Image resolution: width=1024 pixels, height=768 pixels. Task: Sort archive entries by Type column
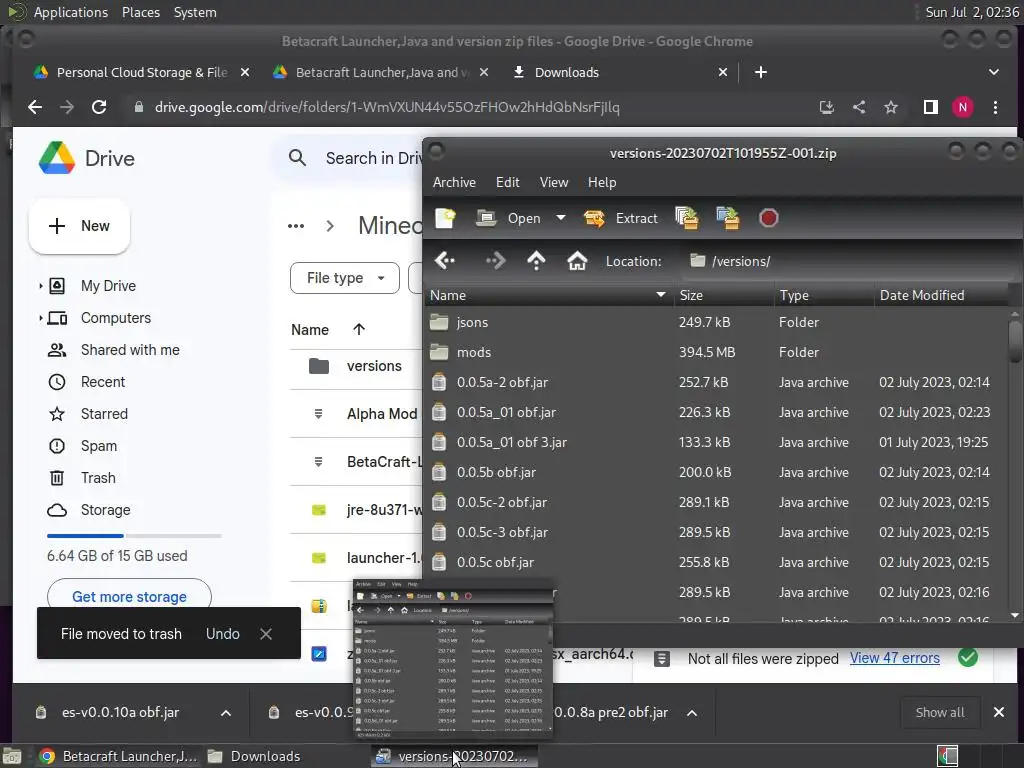tap(824, 295)
